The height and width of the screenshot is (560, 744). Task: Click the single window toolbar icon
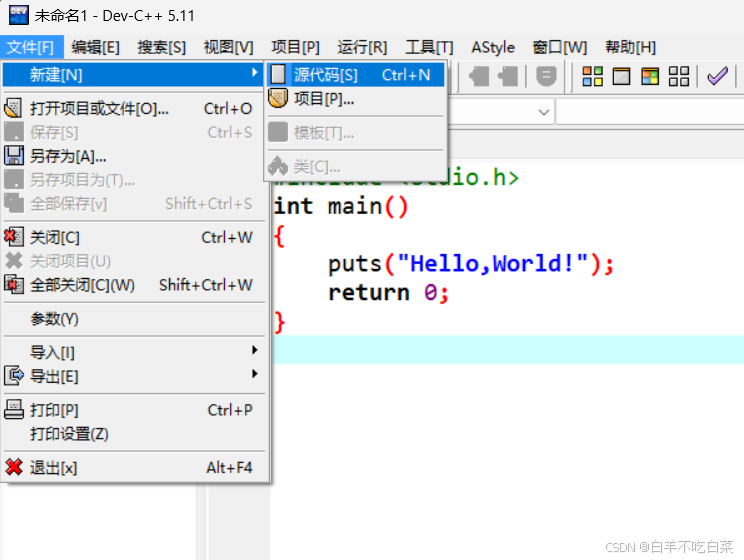coord(621,76)
